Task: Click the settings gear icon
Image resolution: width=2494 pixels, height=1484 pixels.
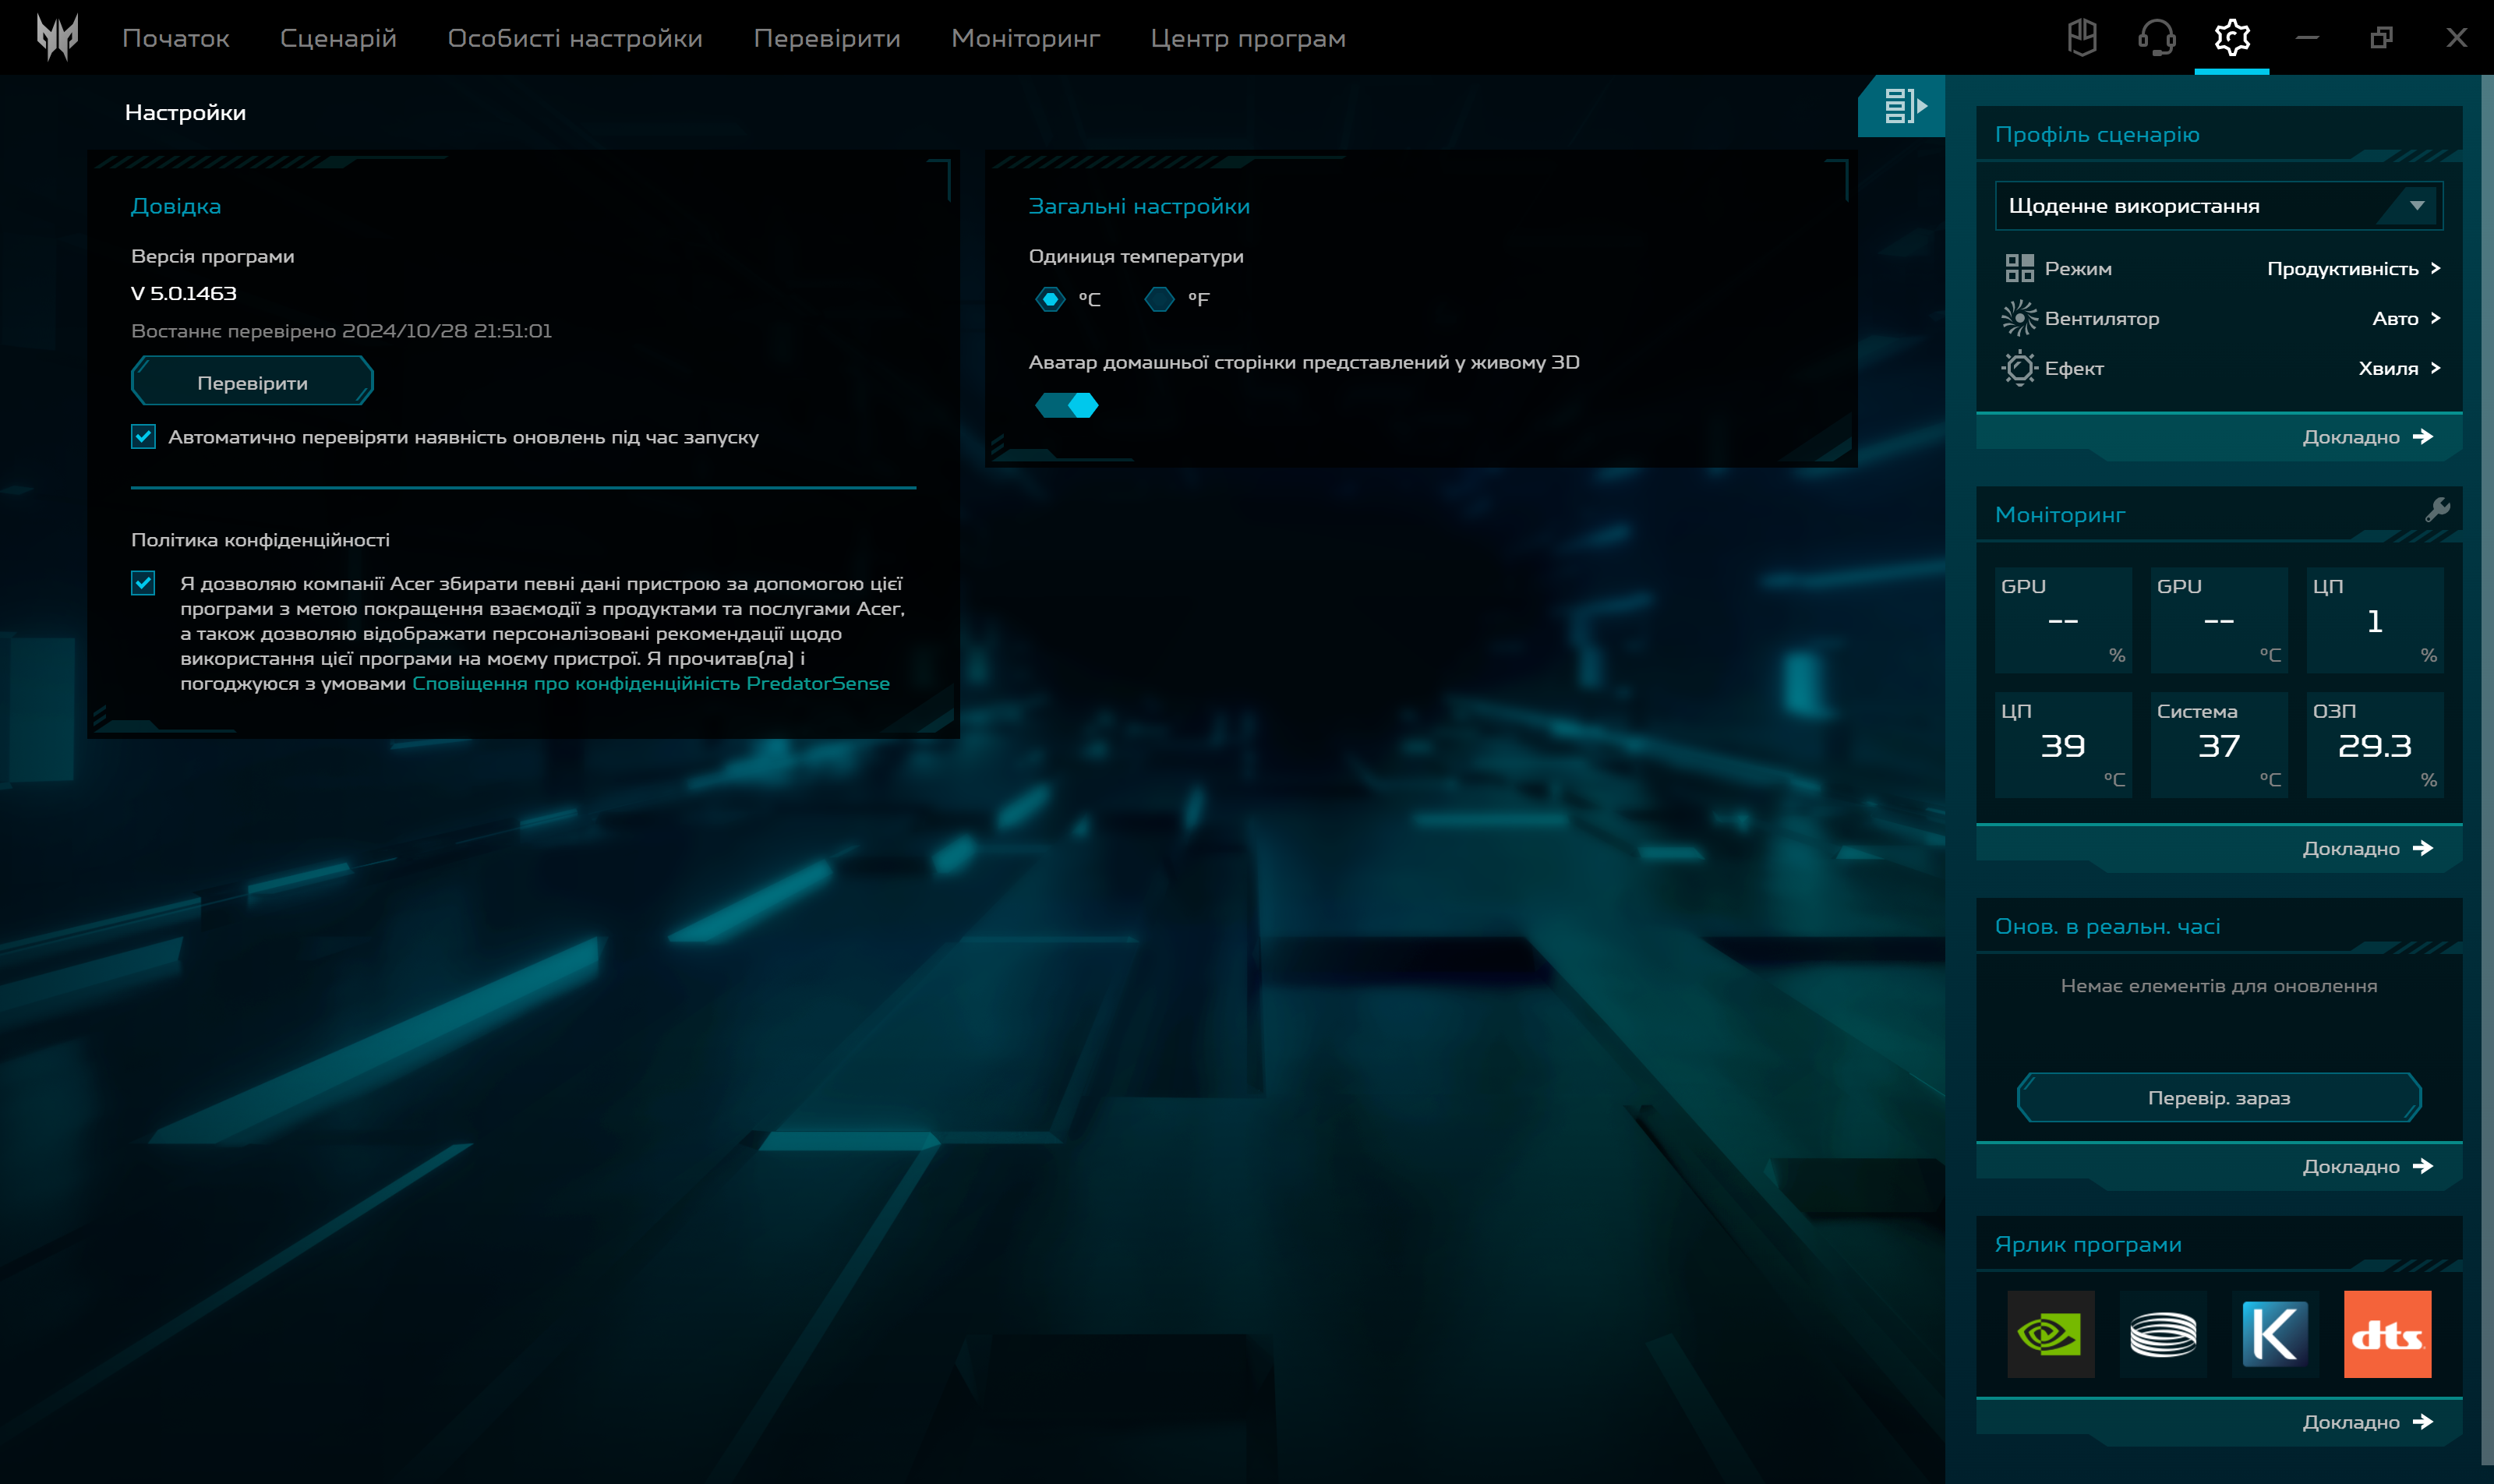Action: (x=2231, y=37)
